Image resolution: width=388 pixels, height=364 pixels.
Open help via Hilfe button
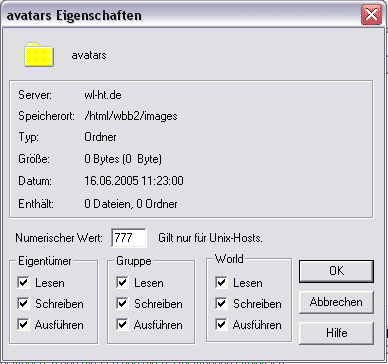[x=336, y=333]
